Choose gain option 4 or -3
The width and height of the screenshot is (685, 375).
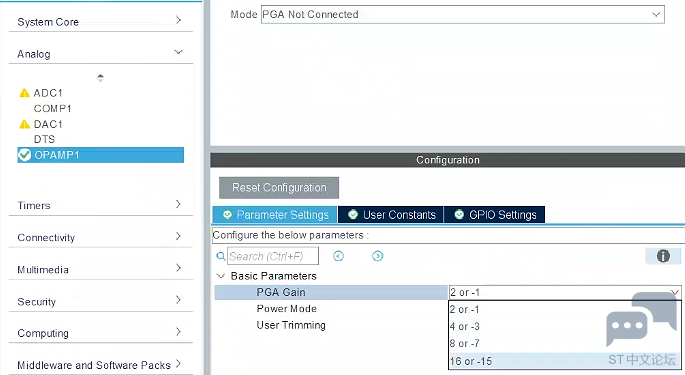[564, 326]
